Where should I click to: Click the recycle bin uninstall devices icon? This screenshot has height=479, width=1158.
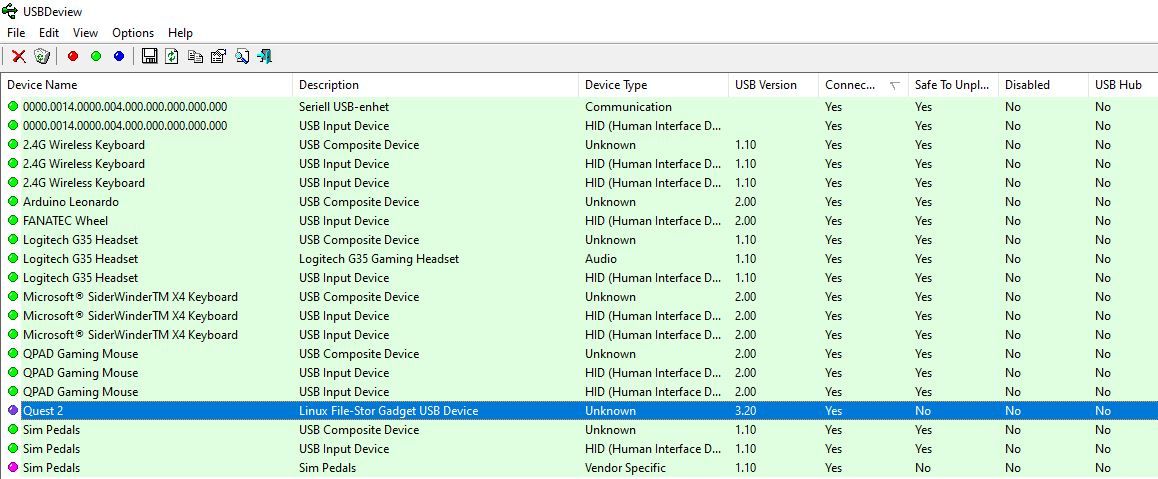click(42, 56)
